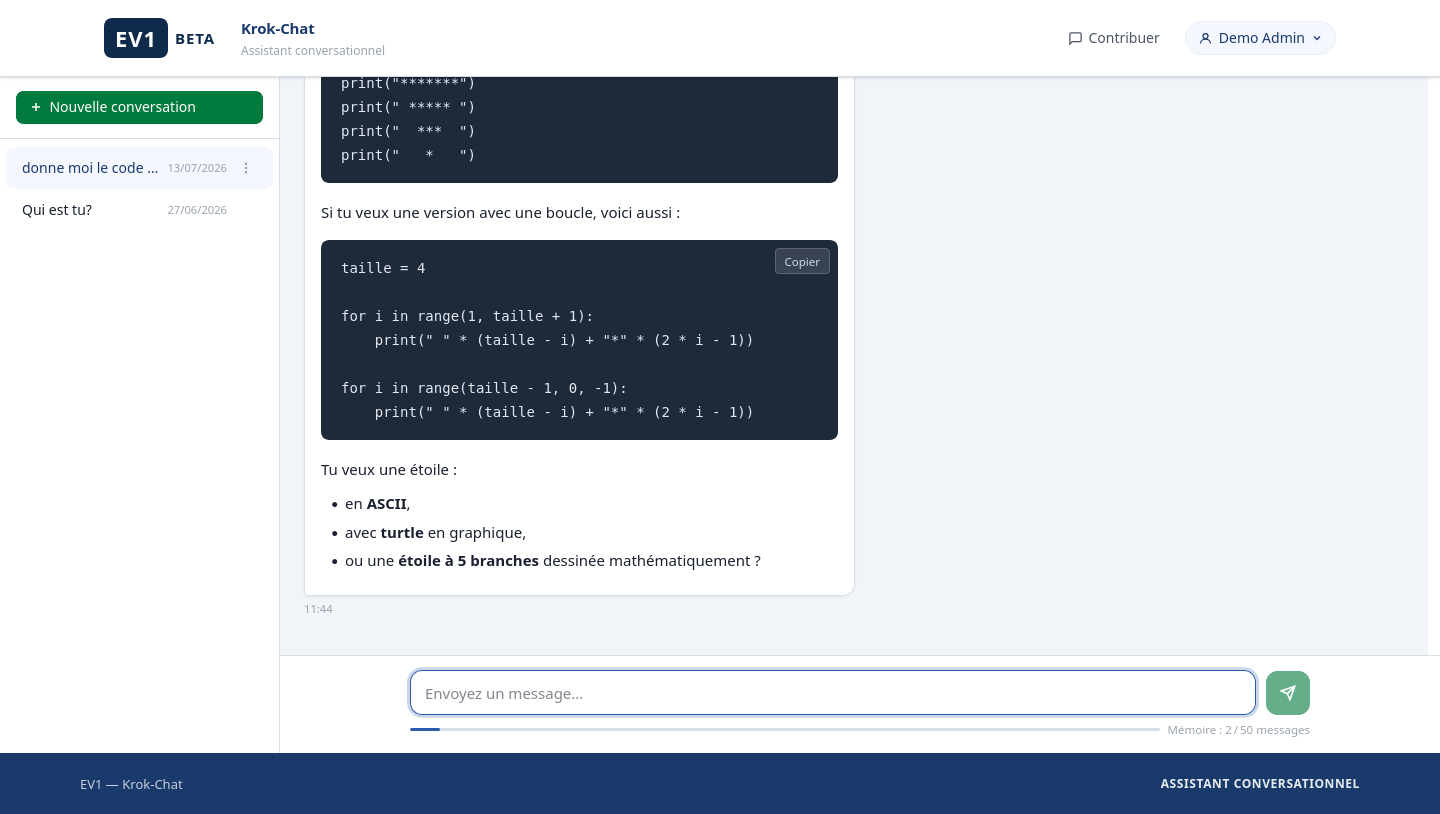Click the 27/06/2026 conversation date
1440x814 pixels.
[197, 210]
